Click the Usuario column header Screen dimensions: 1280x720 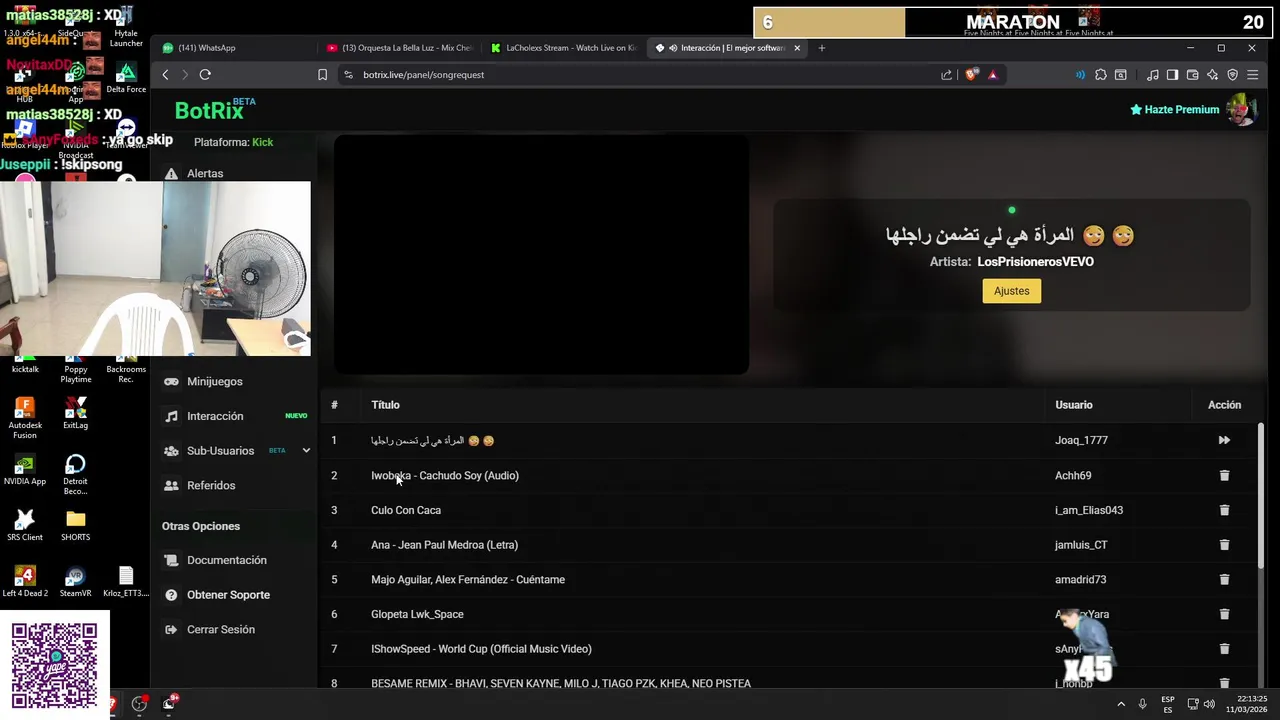tap(1074, 405)
